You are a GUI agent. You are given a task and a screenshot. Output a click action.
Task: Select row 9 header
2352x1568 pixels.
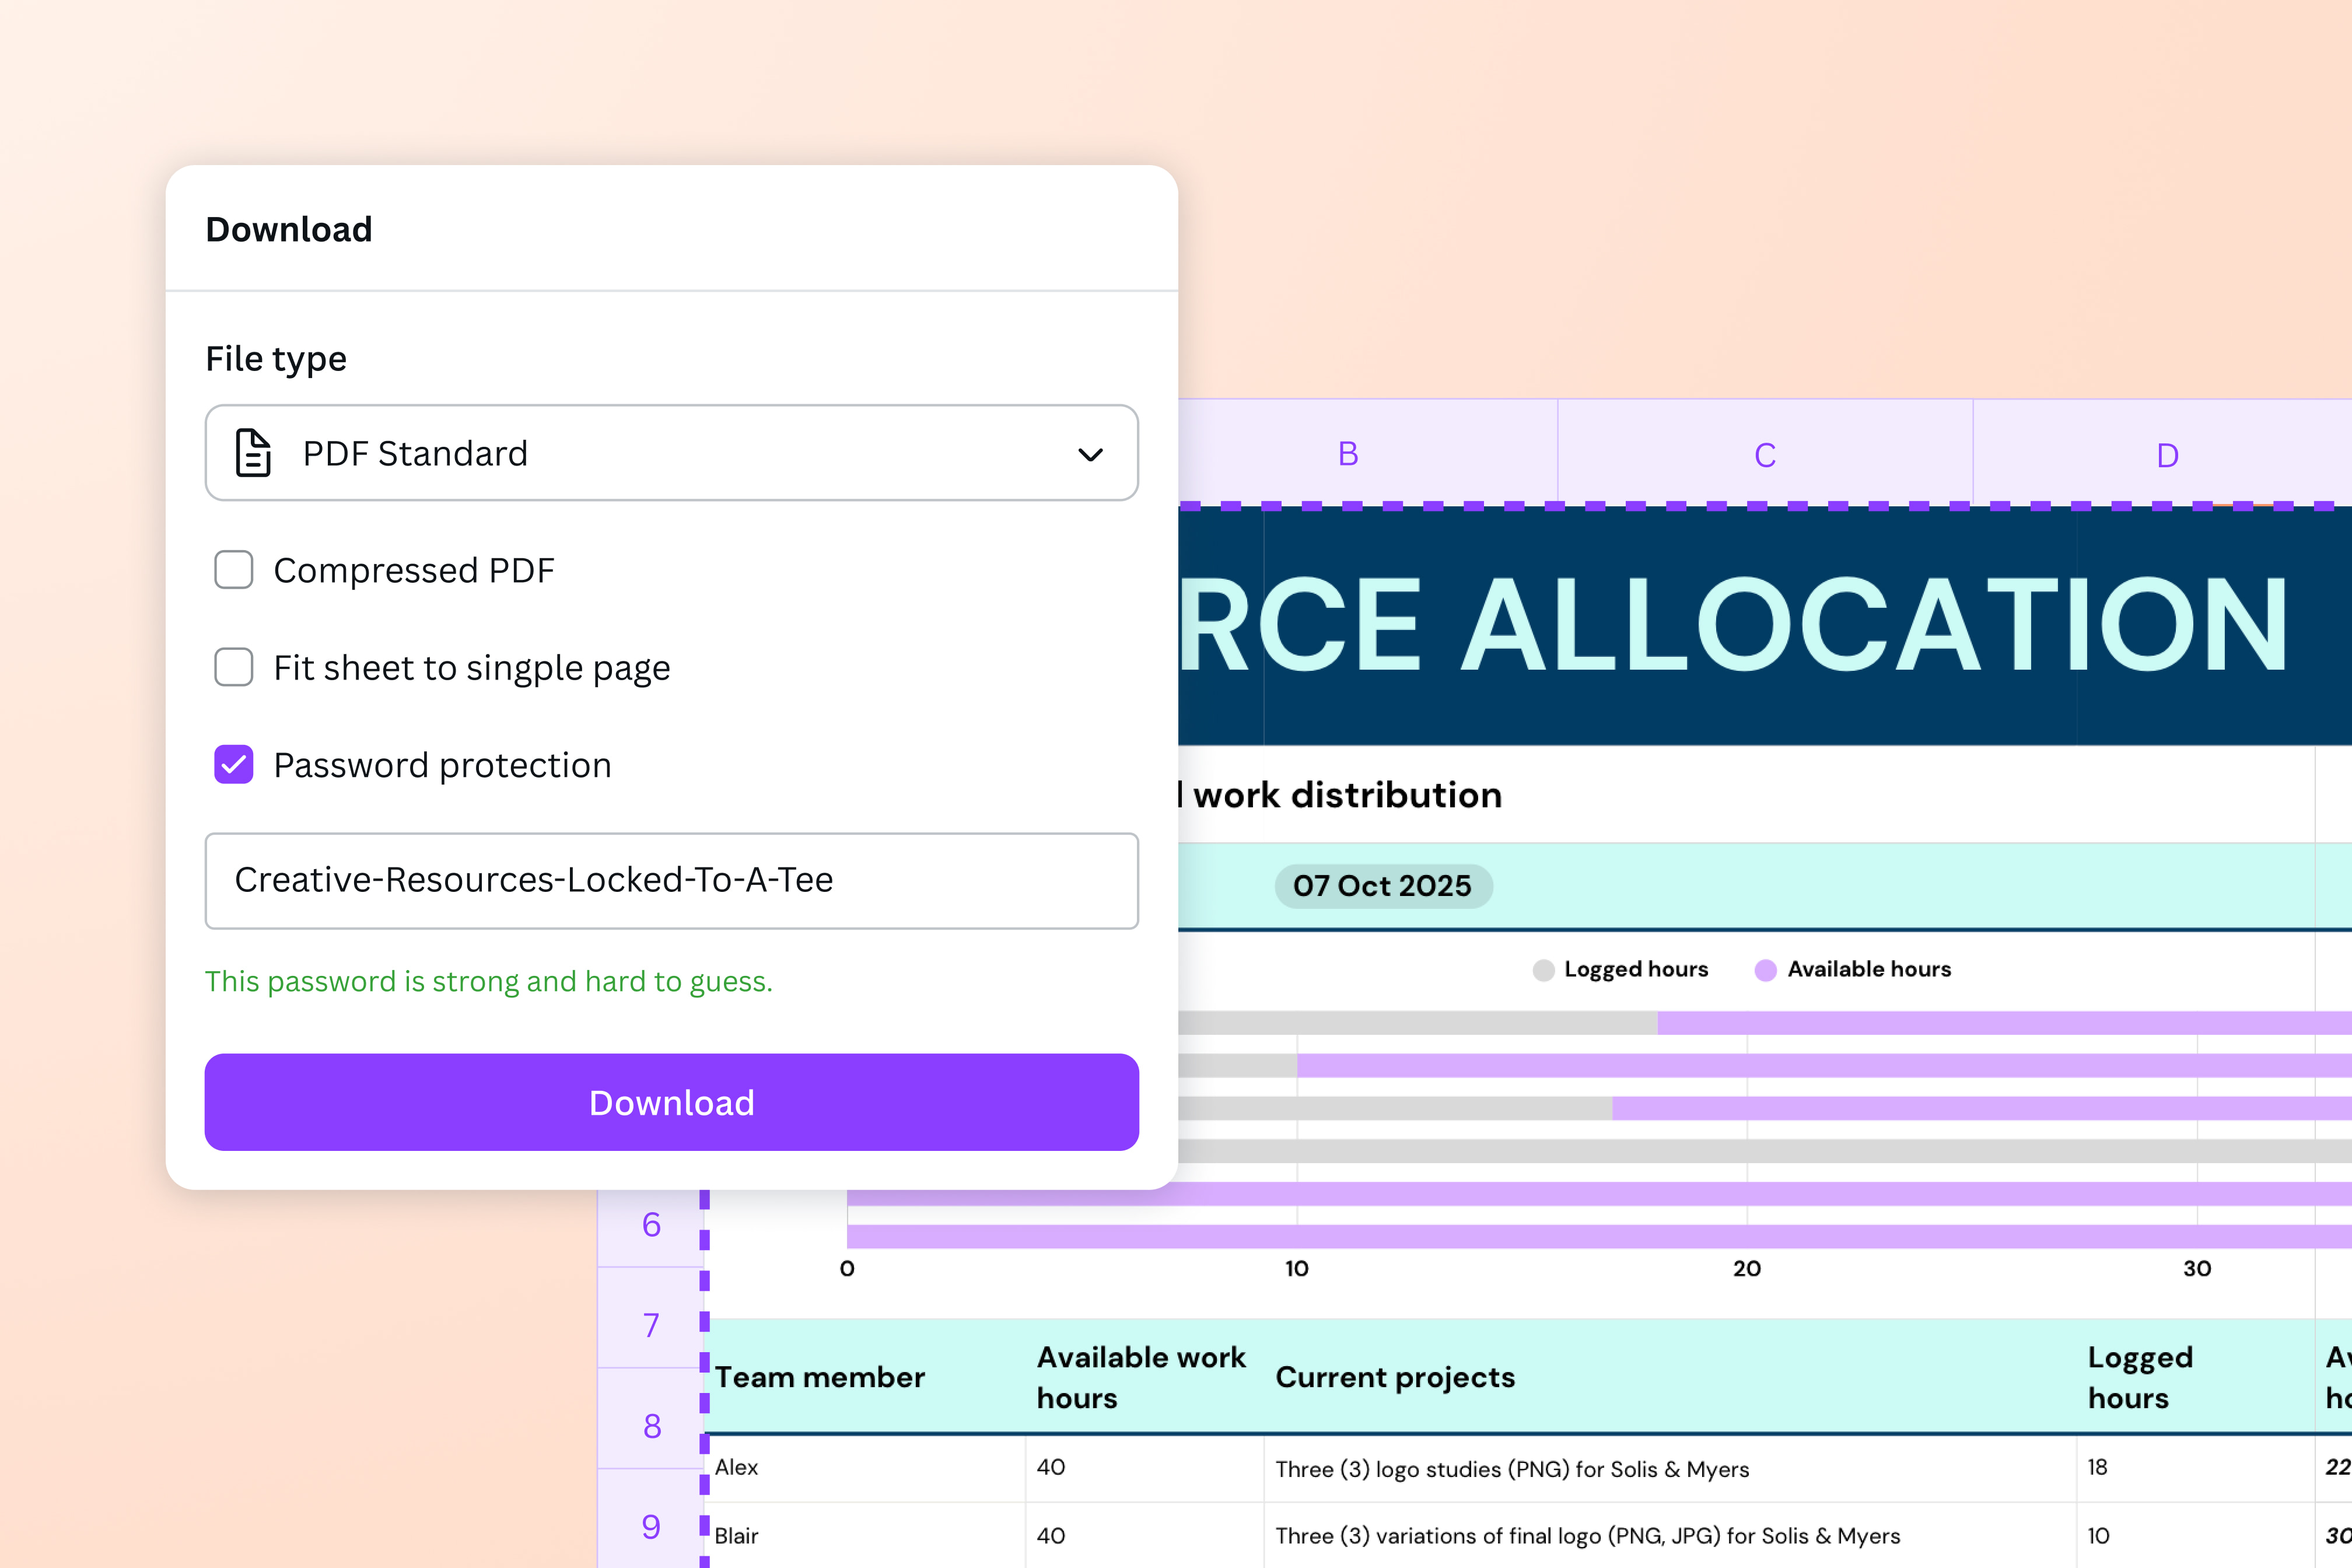click(x=651, y=1527)
